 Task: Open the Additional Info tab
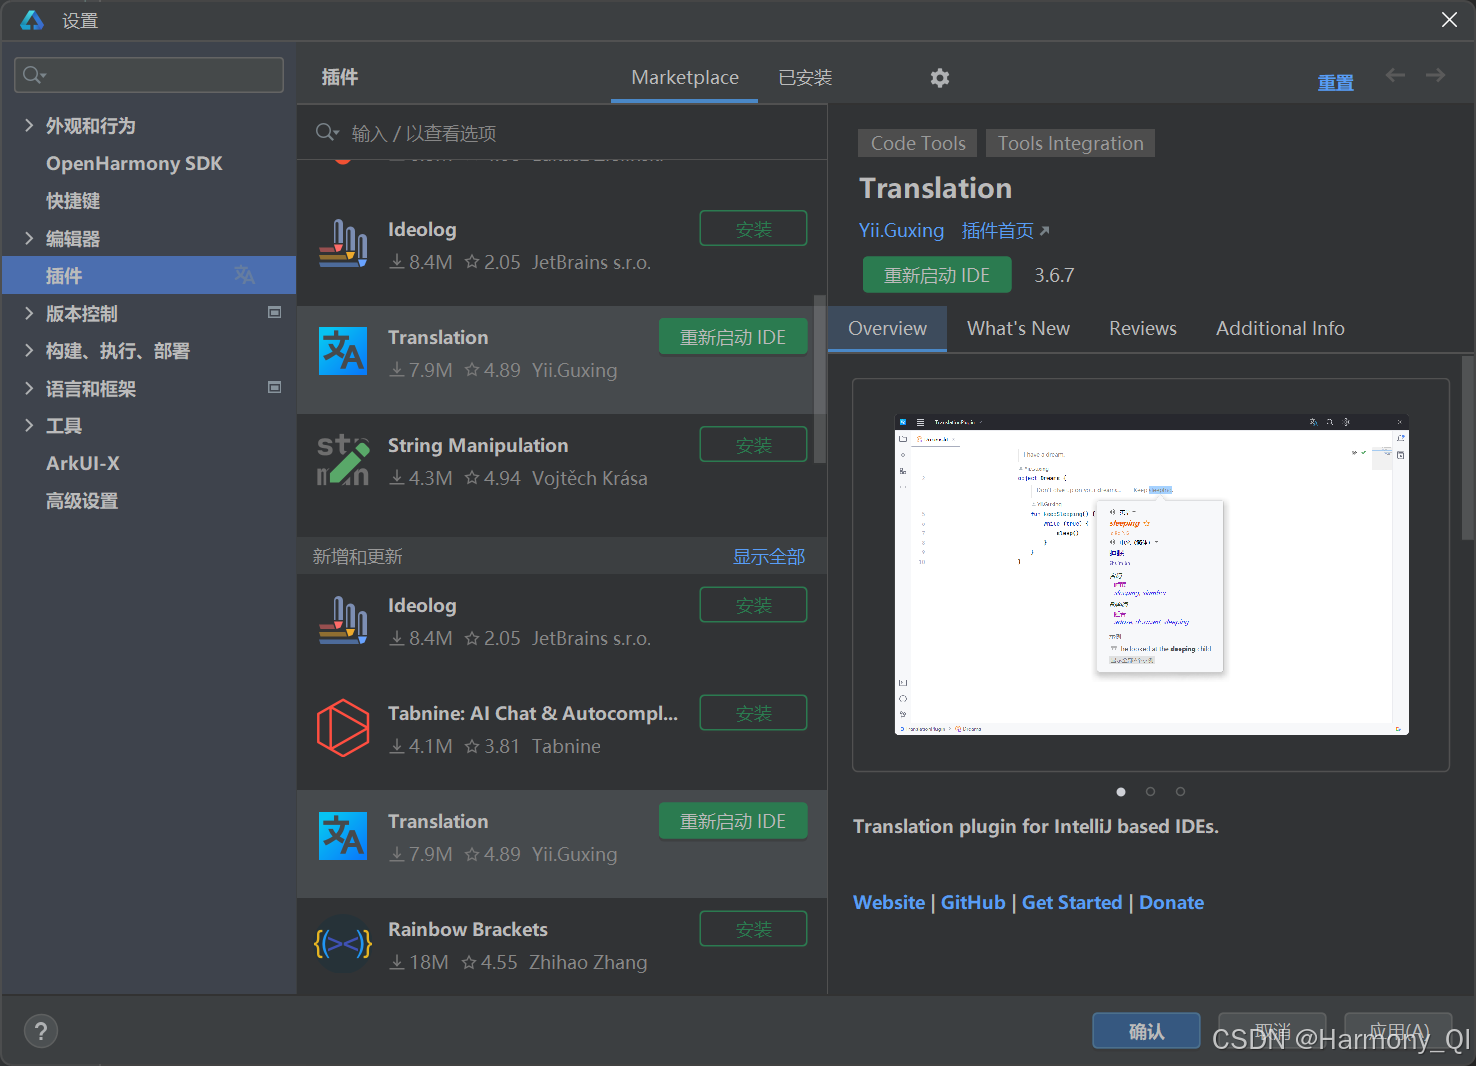click(x=1280, y=328)
